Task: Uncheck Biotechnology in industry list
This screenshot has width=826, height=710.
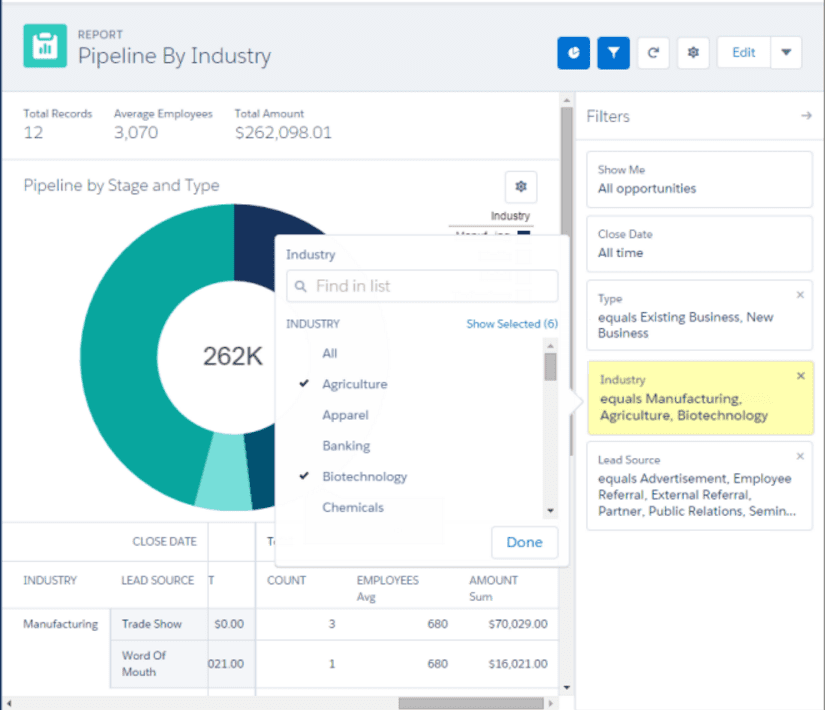Action: tap(364, 477)
